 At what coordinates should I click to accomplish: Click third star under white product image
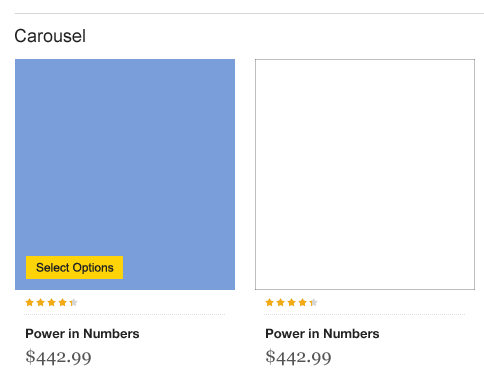(x=292, y=302)
